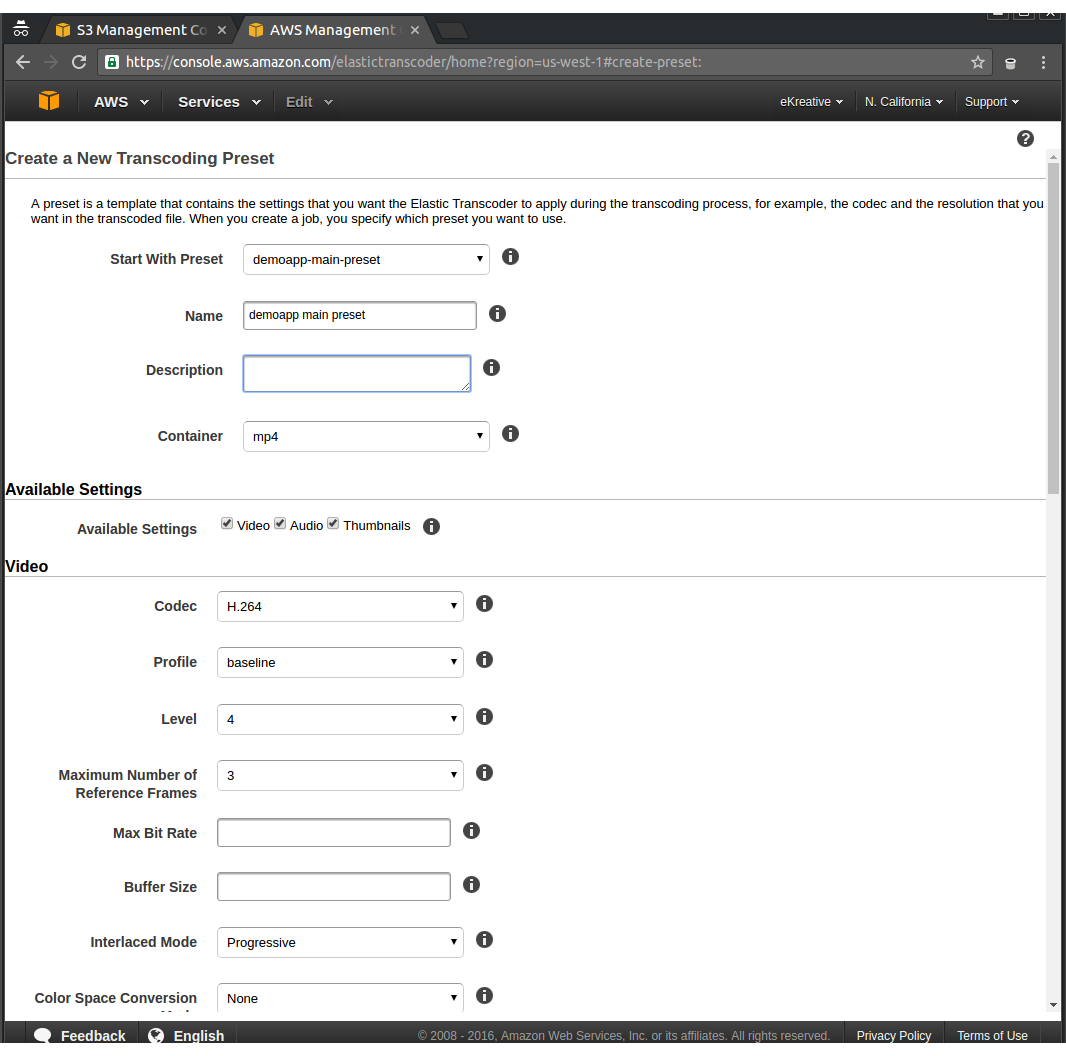The height and width of the screenshot is (1056, 1066).
Task: Toggle the Audio checkbox
Action: pos(280,524)
